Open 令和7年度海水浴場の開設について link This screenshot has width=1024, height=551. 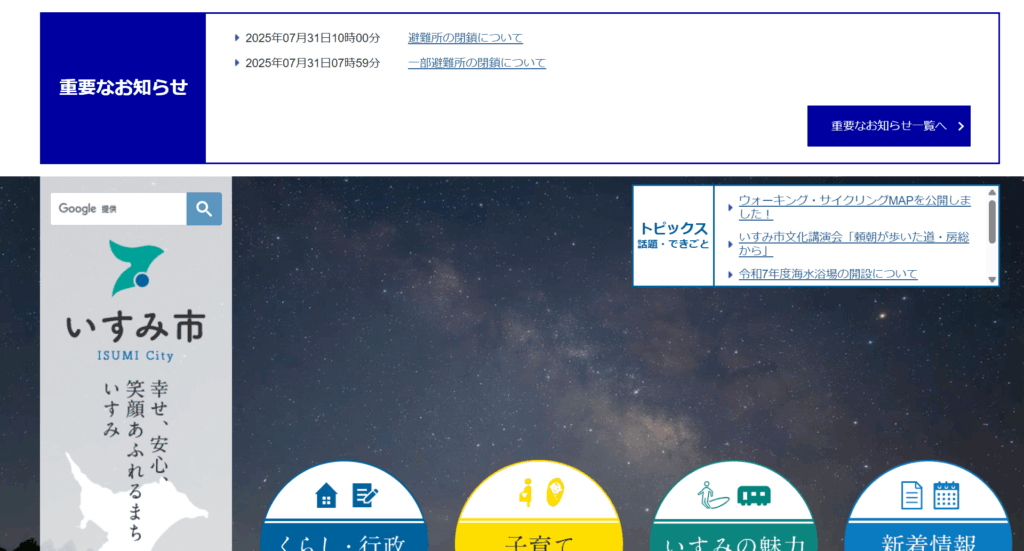pyautogui.click(x=828, y=274)
